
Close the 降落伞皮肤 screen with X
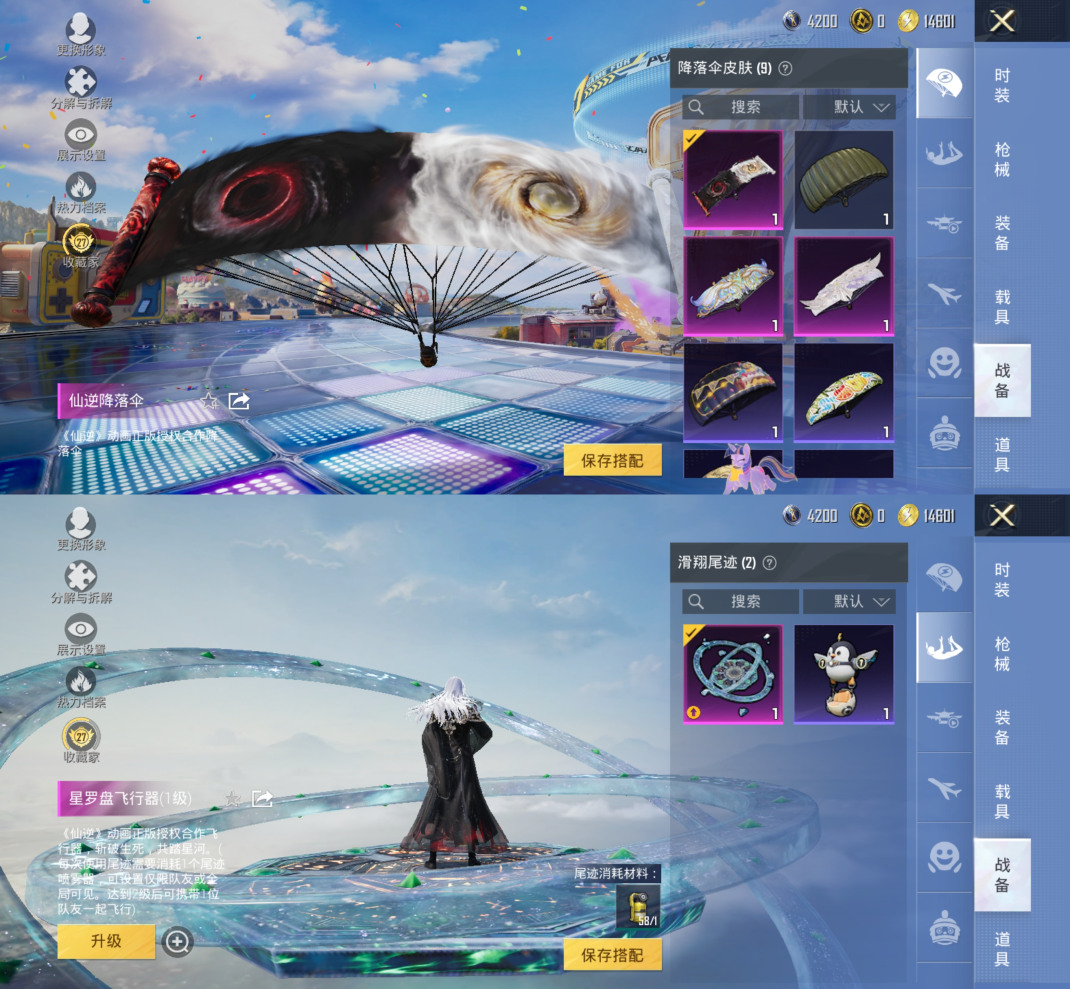1002,21
